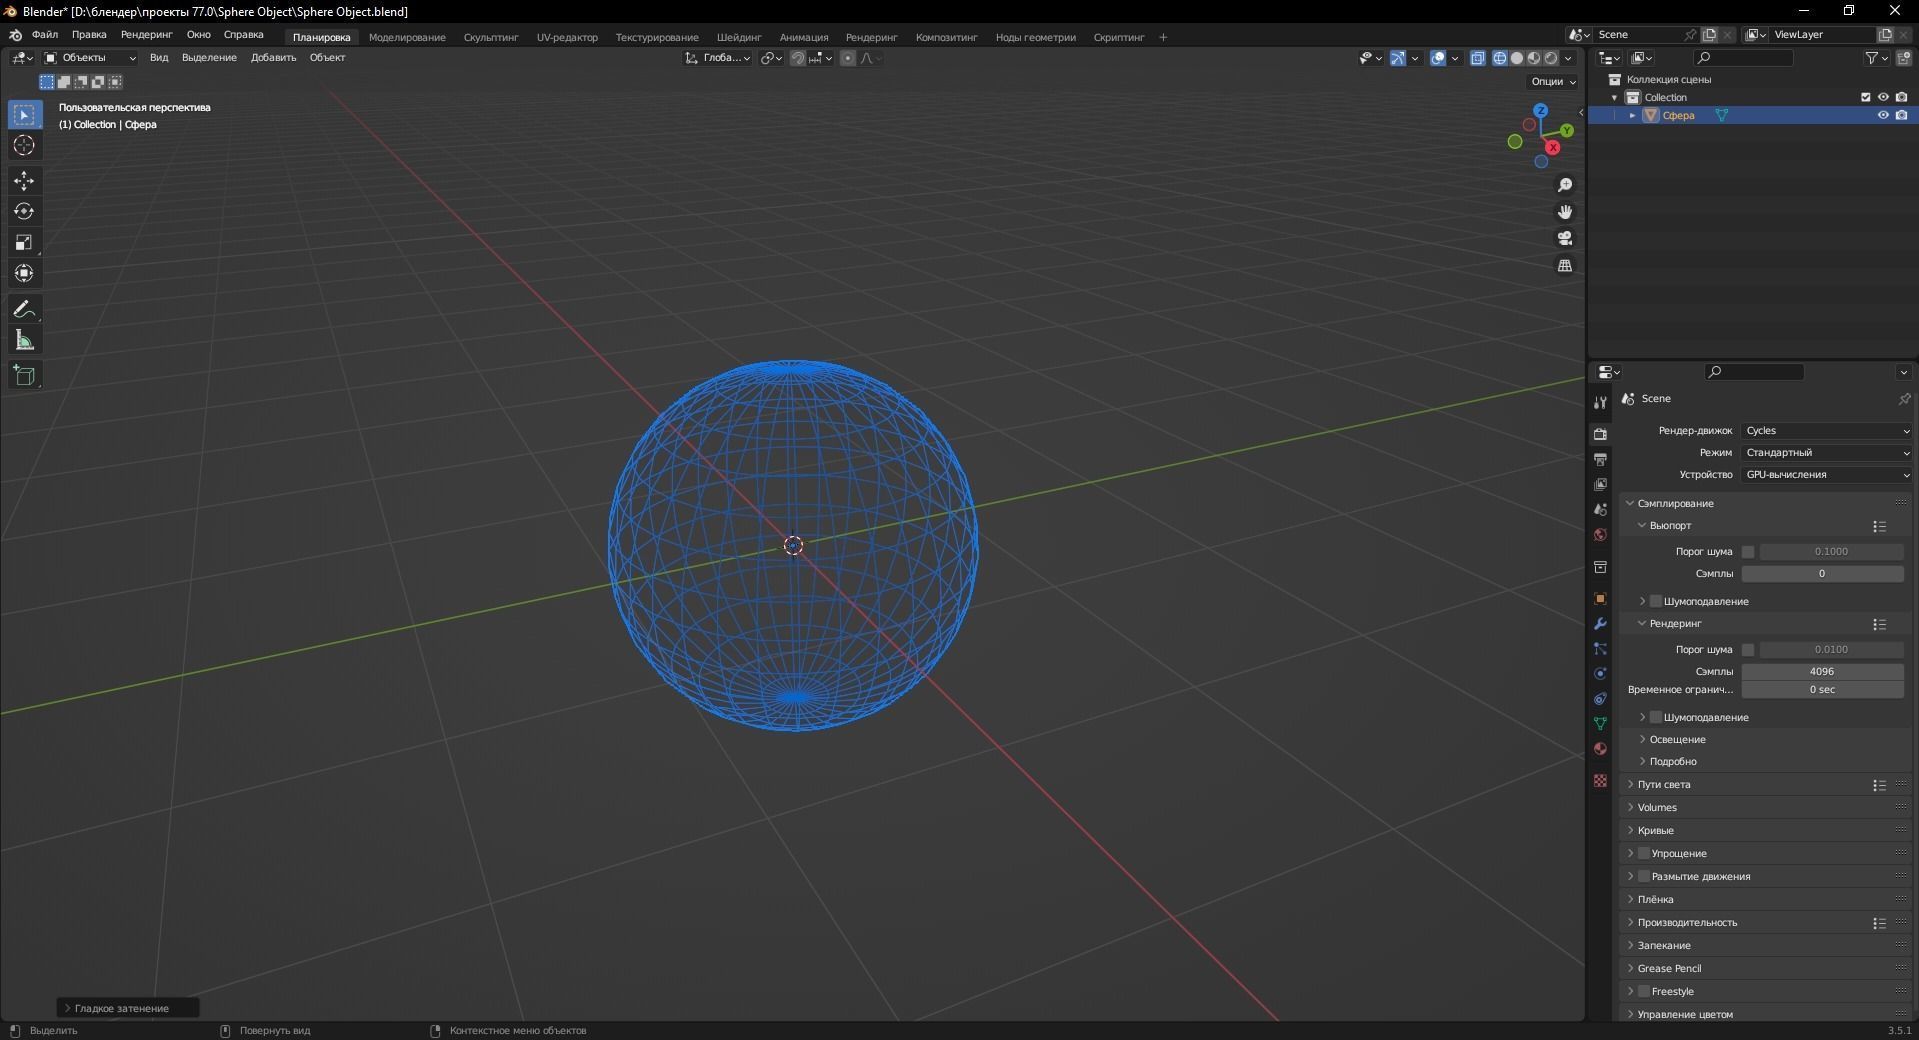Enable the Шумоподавление checkbox under Рендеринг

coord(1656,717)
